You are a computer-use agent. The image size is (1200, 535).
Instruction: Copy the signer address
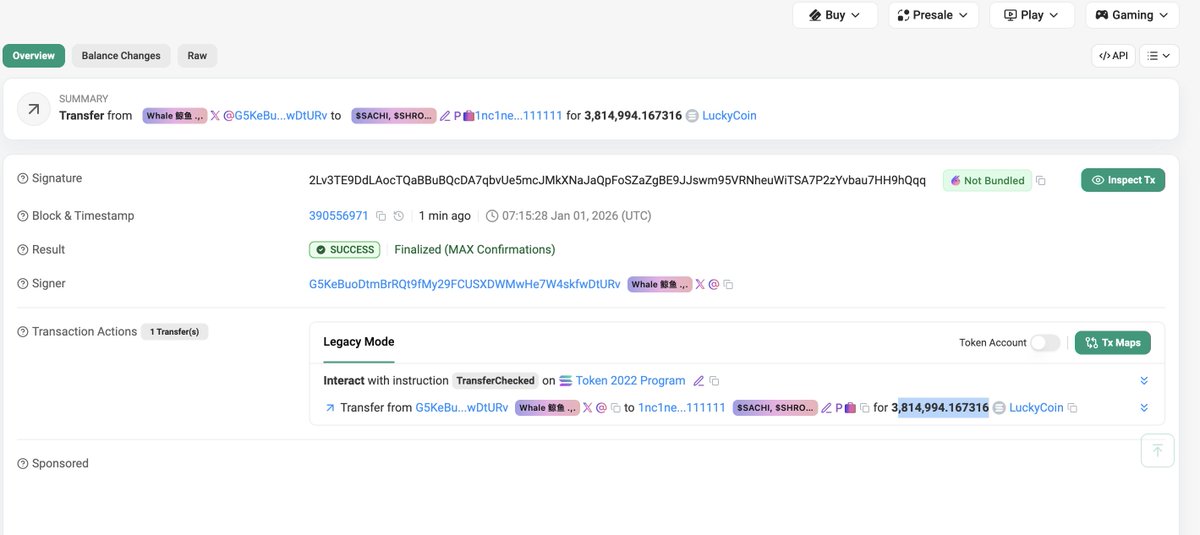point(728,285)
